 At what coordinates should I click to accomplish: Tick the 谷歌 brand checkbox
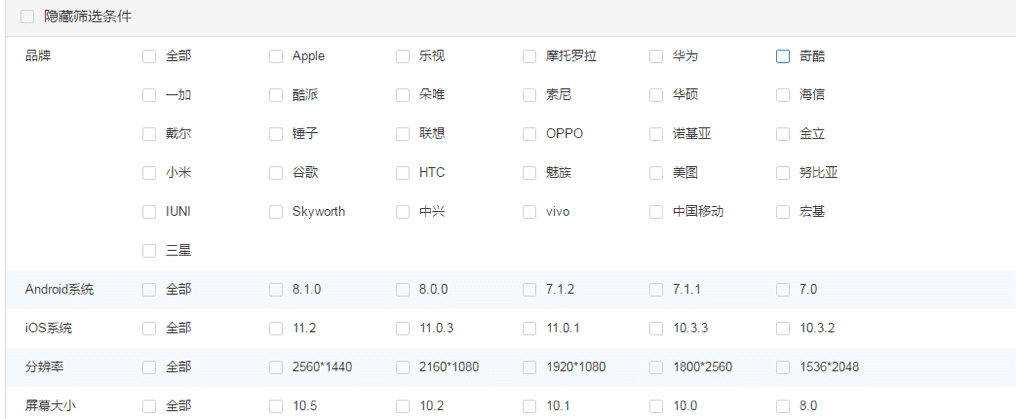(x=276, y=173)
